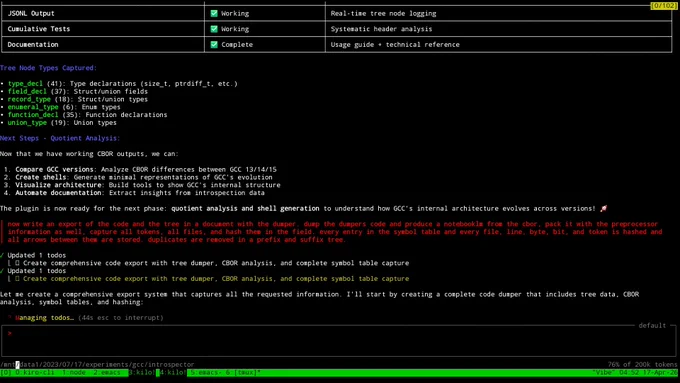Click the green checkmark in Cumulative Tests row
Image resolution: width=680 pixels, height=383 pixels.
coord(214,29)
